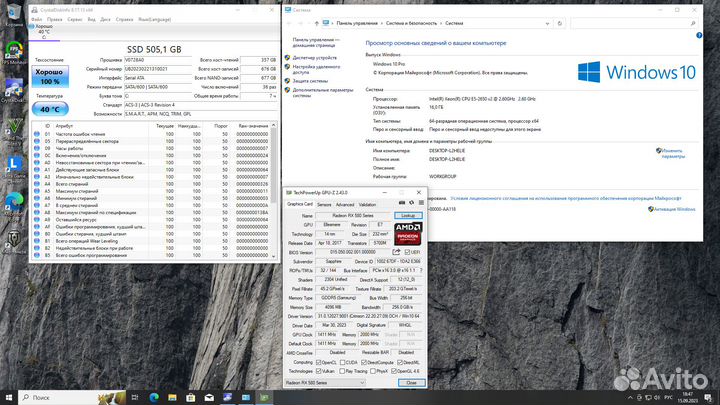Viewport: 720px width, 405px height.
Task: Switch to the Advanced tab in GPU-Z
Action: [345, 204]
